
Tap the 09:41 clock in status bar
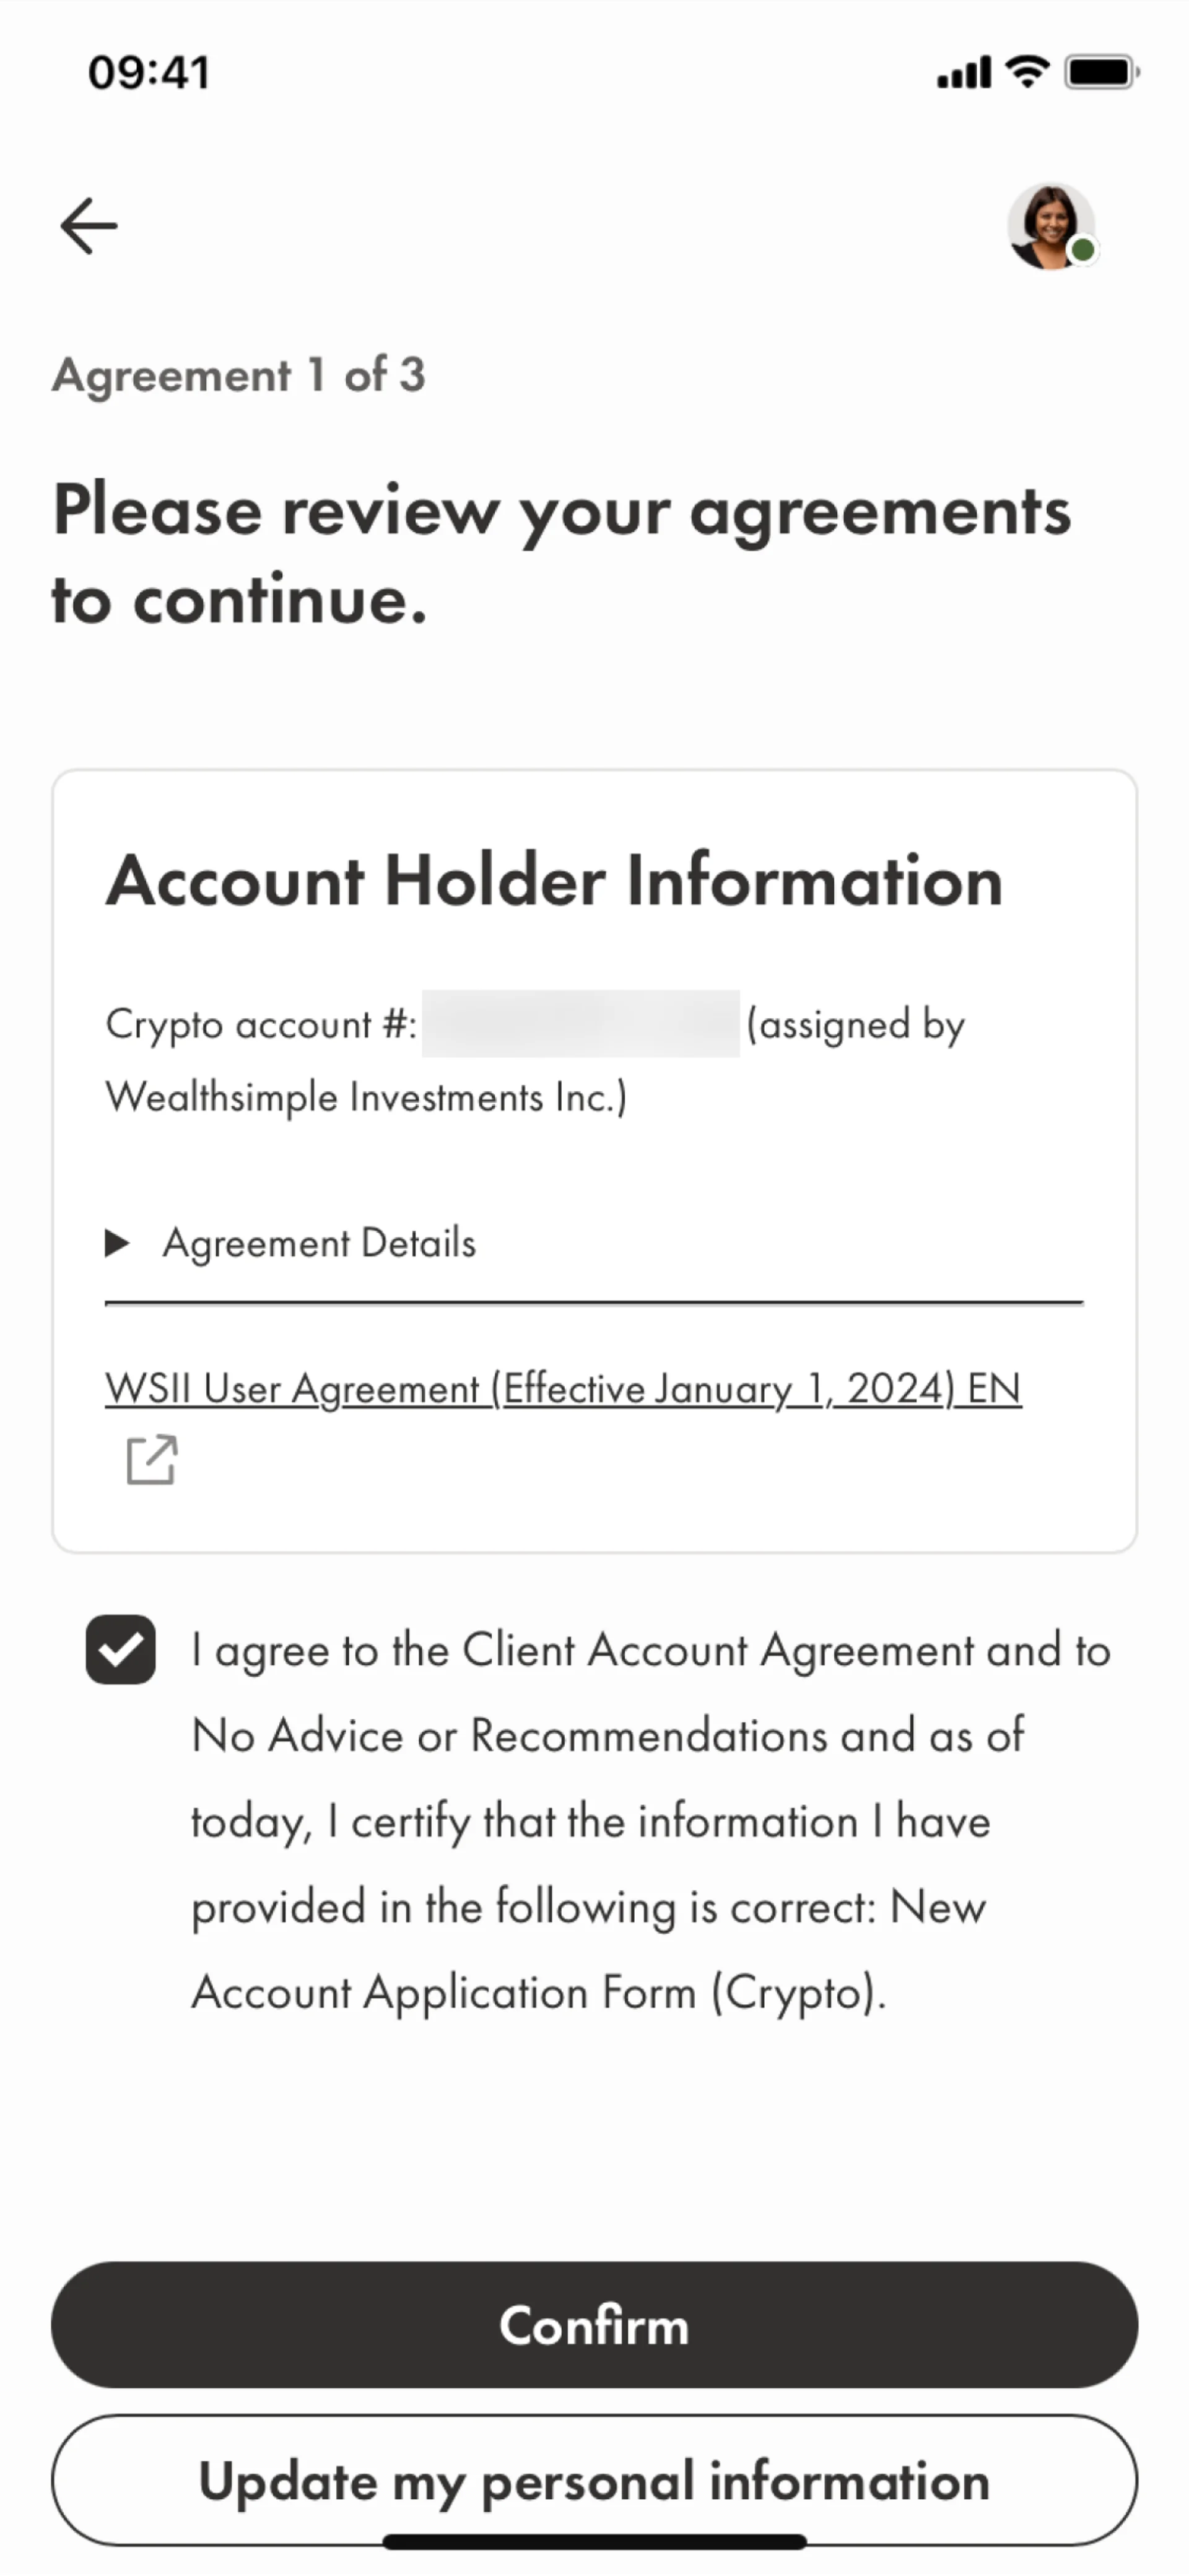click(x=149, y=73)
